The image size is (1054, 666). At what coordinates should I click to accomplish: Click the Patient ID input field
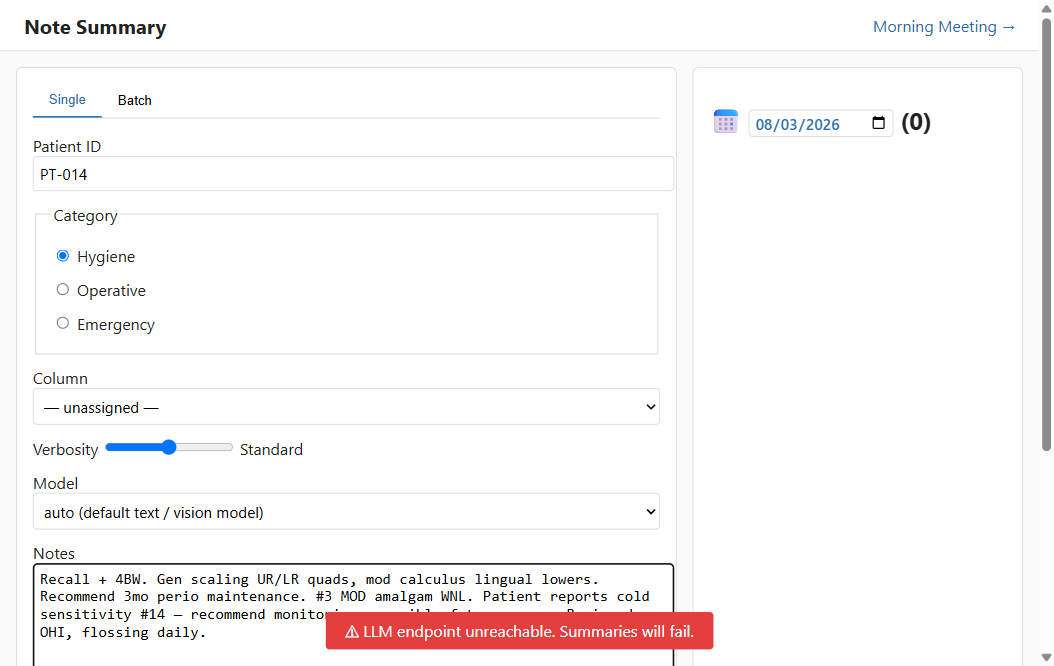pyautogui.click(x=353, y=174)
